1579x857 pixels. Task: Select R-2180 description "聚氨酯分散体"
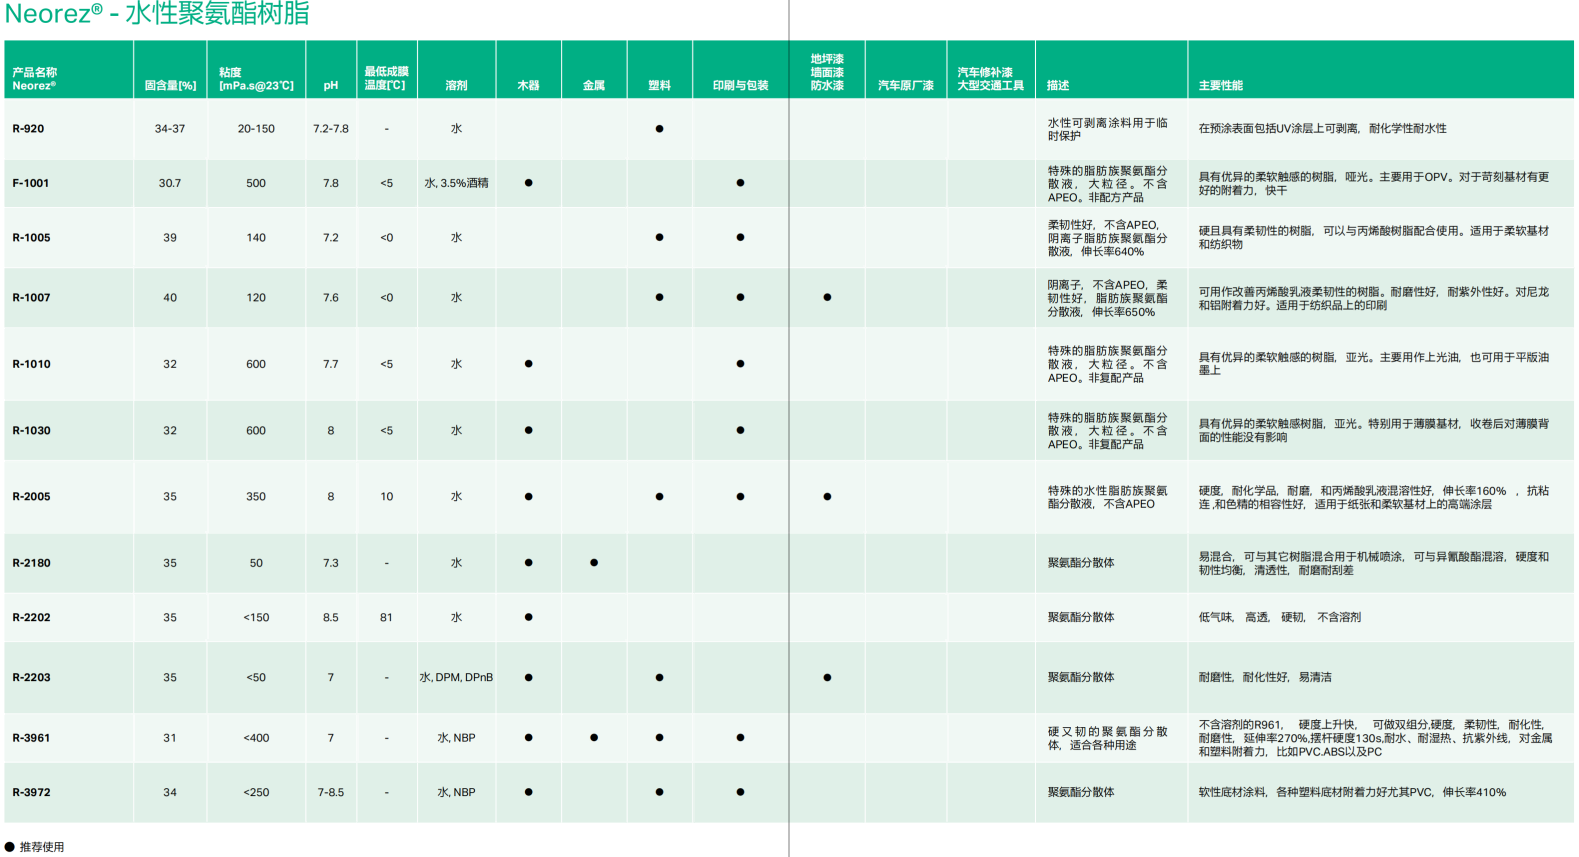(1081, 563)
